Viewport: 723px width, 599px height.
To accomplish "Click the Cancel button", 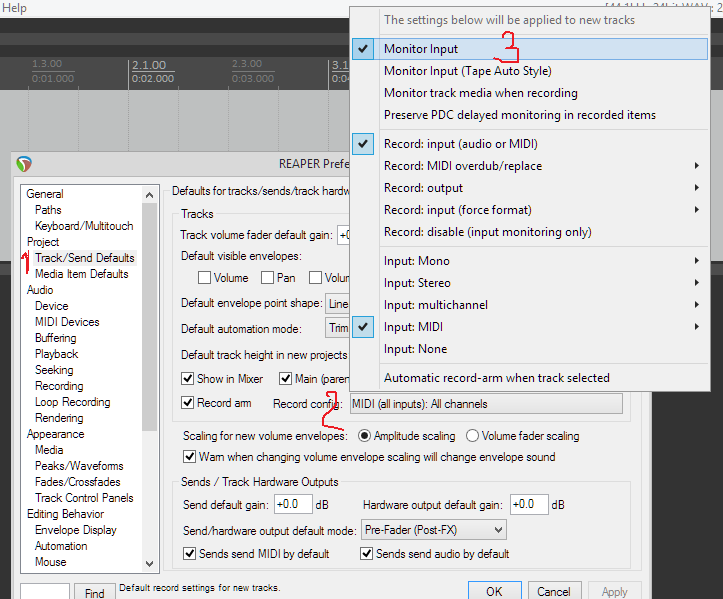I will (554, 591).
